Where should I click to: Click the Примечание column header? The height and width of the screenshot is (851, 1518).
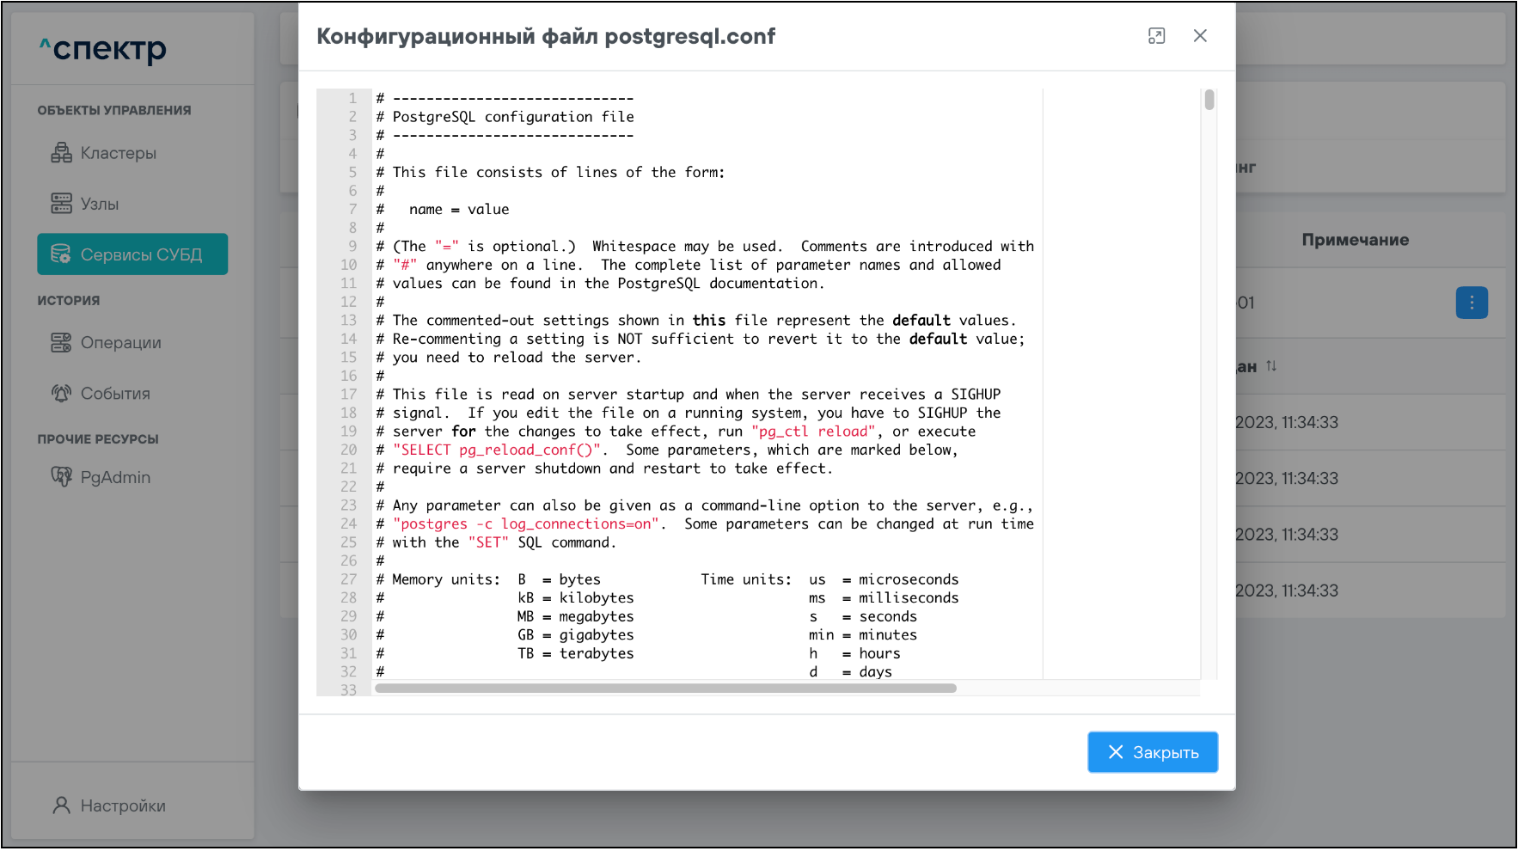click(x=1355, y=240)
